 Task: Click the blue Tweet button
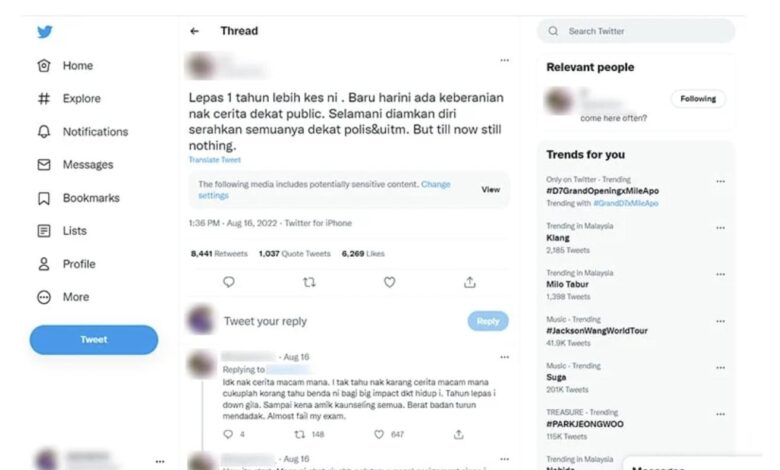[94, 340]
